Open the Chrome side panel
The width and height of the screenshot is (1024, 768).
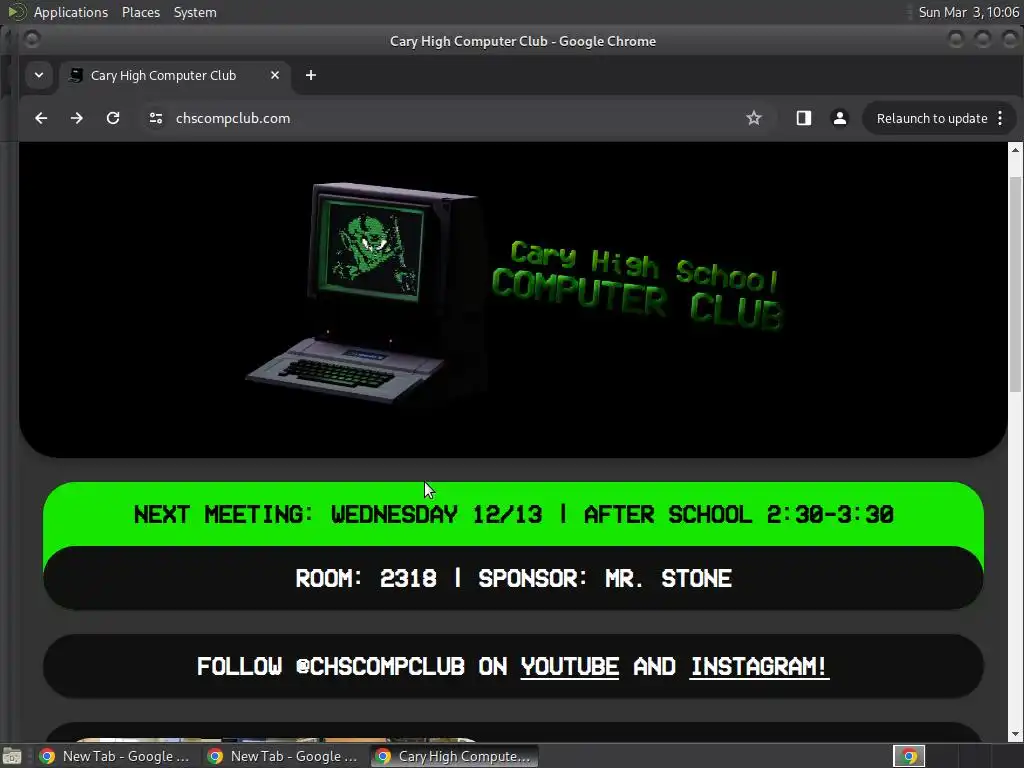tap(803, 118)
